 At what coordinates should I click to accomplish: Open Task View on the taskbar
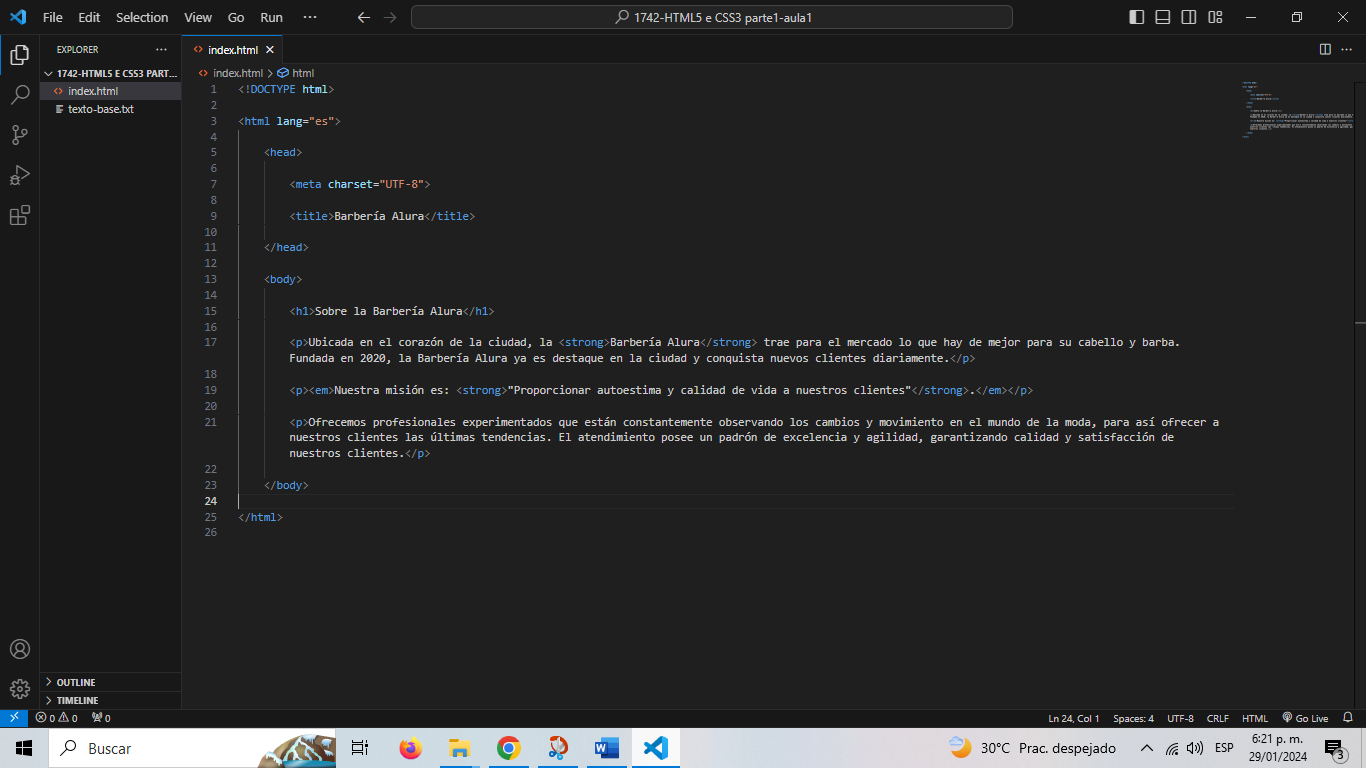click(360, 748)
